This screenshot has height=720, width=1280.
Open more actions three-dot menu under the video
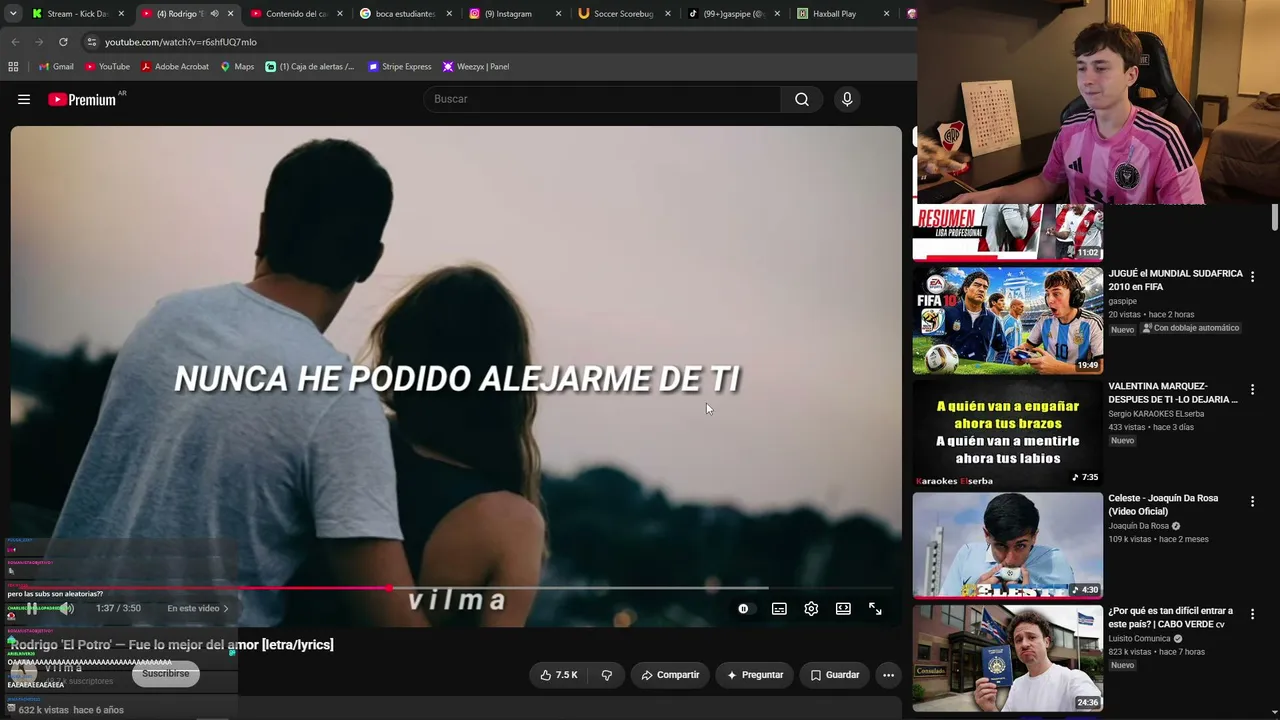[888, 675]
